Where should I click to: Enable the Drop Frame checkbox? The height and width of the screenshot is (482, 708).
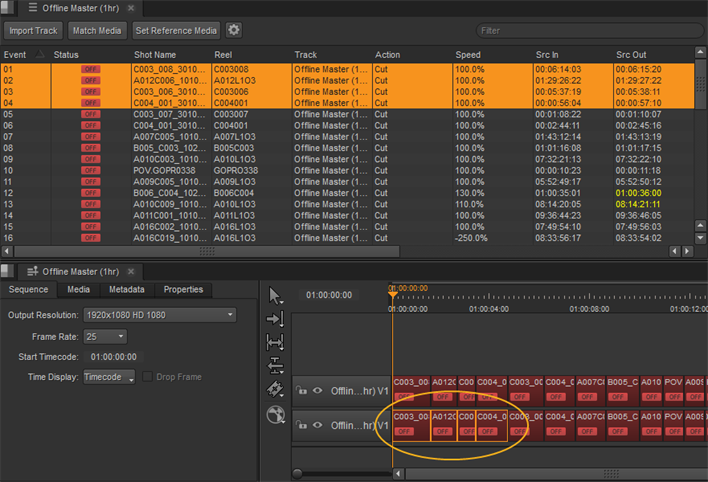pos(148,377)
